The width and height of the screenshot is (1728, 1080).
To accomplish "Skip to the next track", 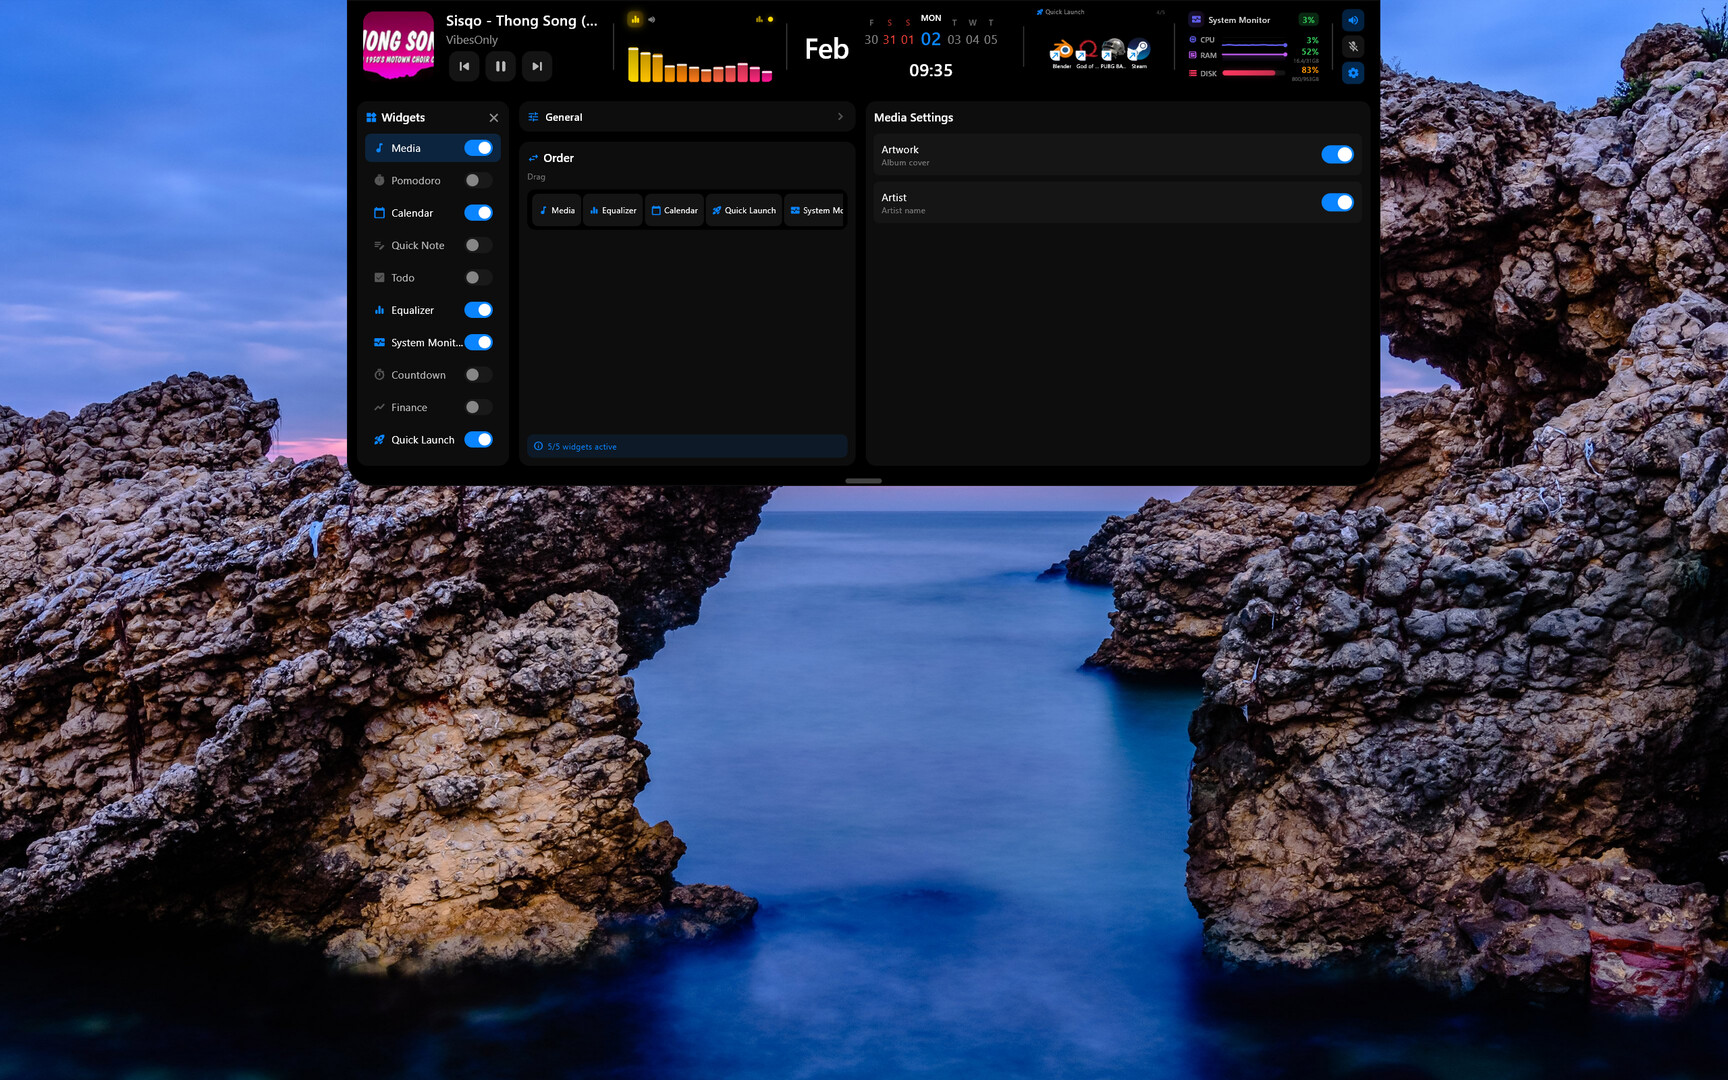I will click(537, 66).
